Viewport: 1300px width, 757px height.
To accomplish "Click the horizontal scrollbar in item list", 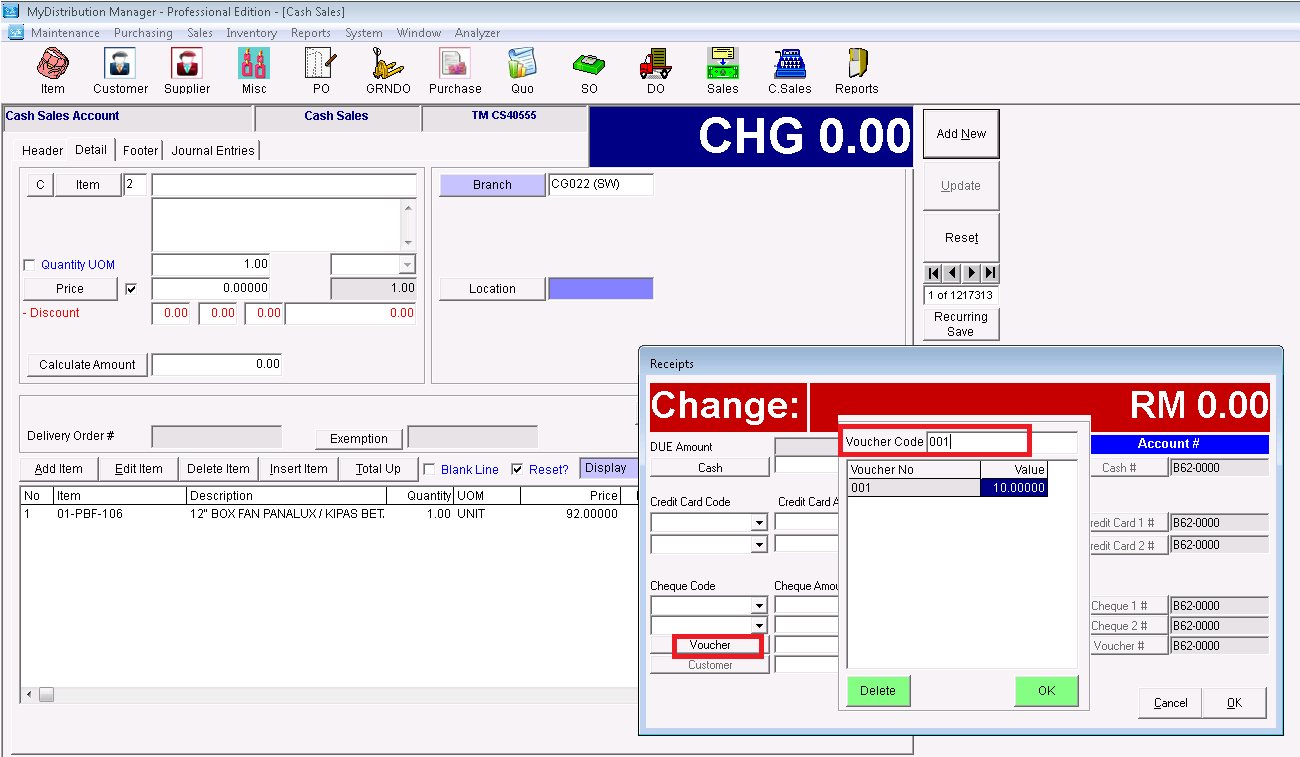I will click(x=330, y=694).
